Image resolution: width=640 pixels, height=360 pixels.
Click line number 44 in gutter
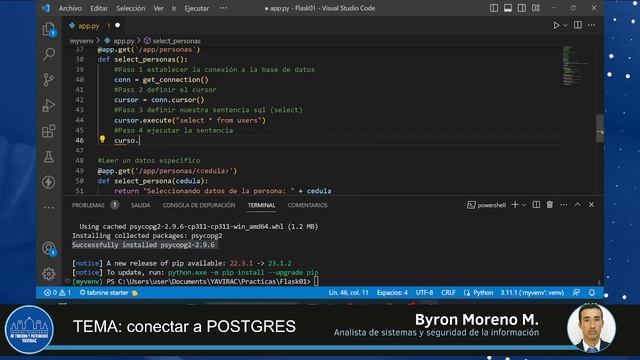(80, 120)
